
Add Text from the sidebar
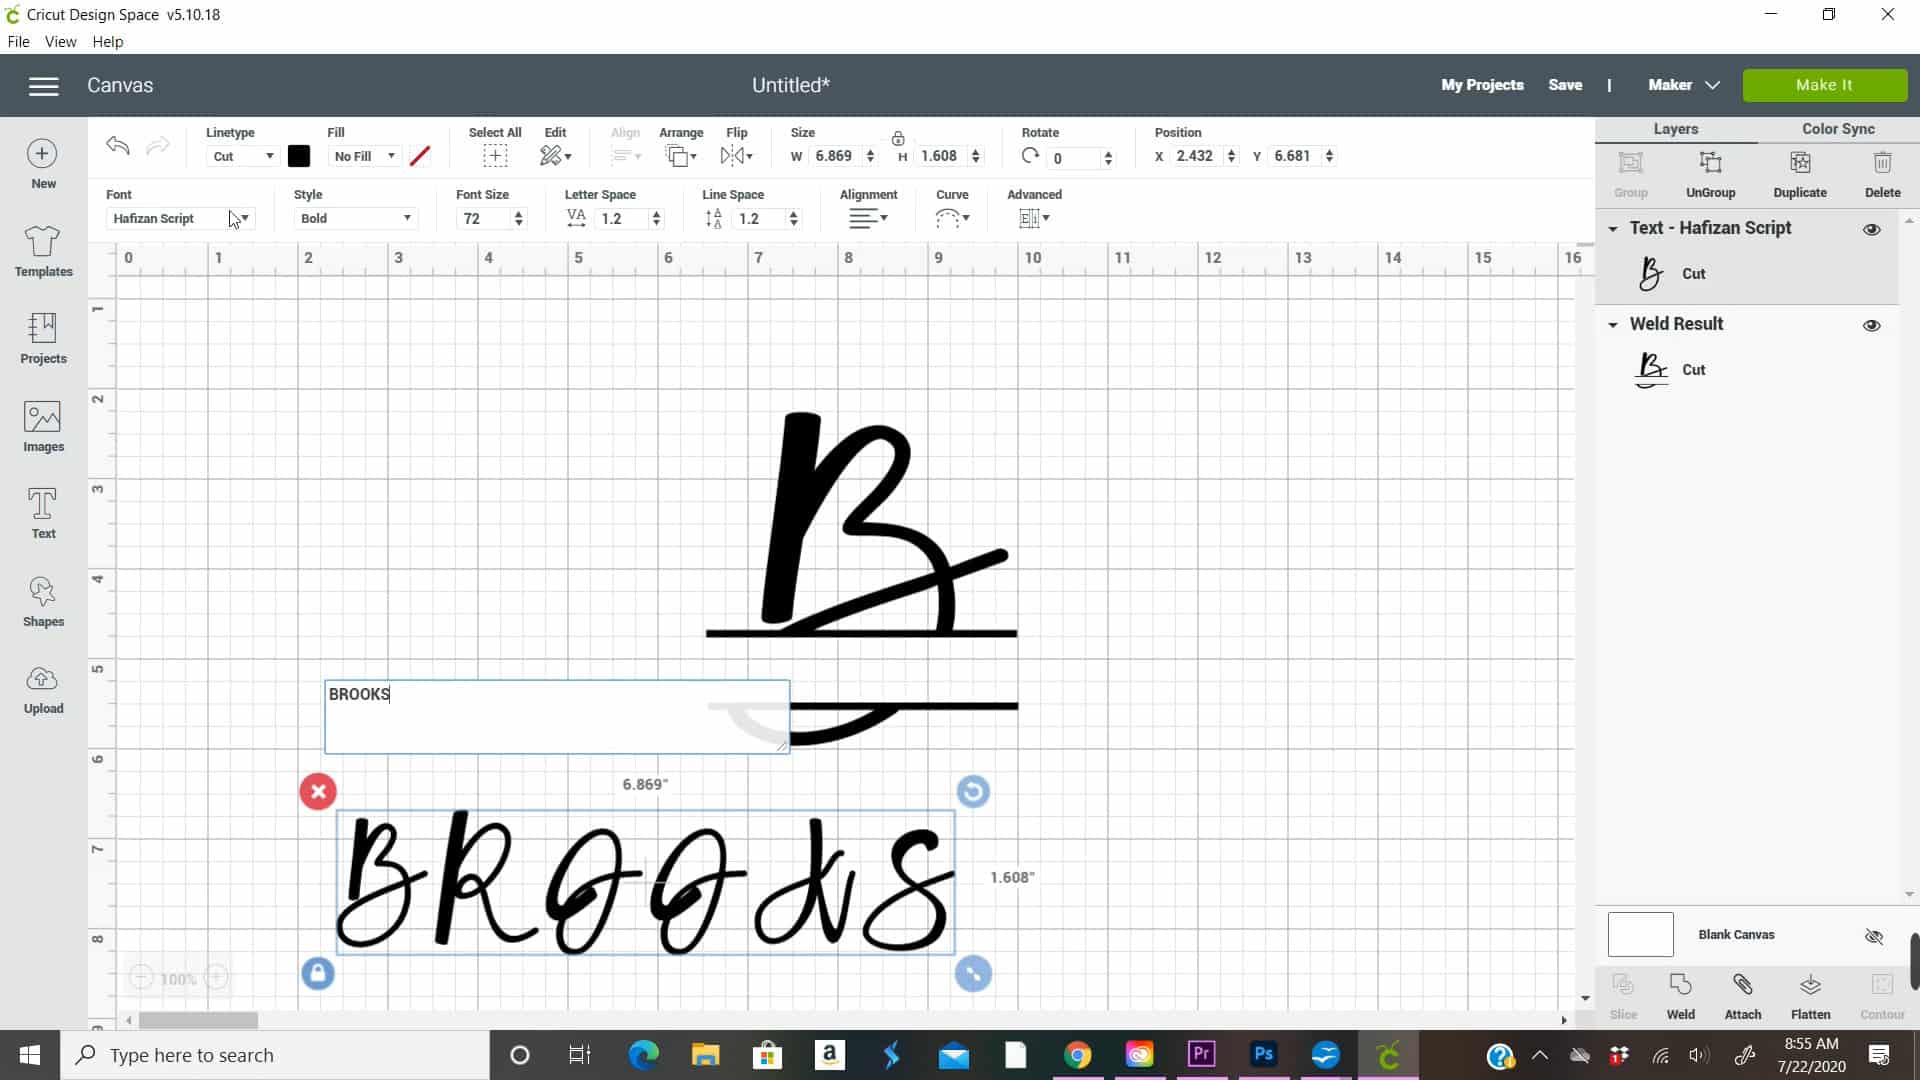click(x=43, y=513)
